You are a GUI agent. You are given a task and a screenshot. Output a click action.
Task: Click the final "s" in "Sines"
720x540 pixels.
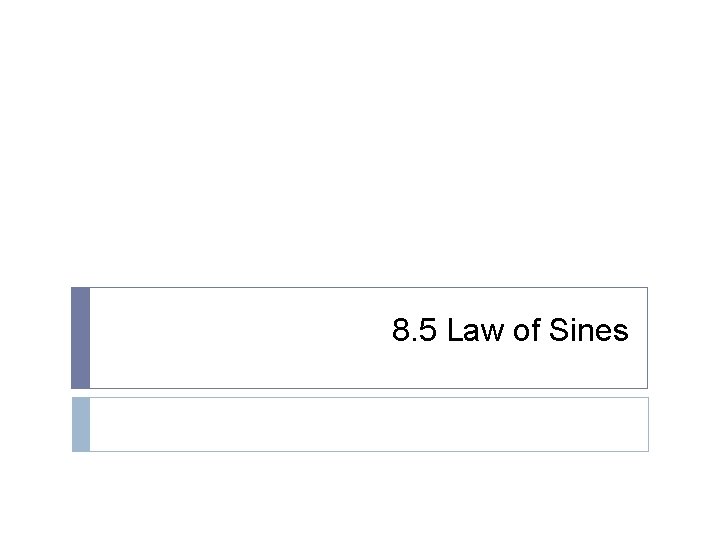point(622,331)
